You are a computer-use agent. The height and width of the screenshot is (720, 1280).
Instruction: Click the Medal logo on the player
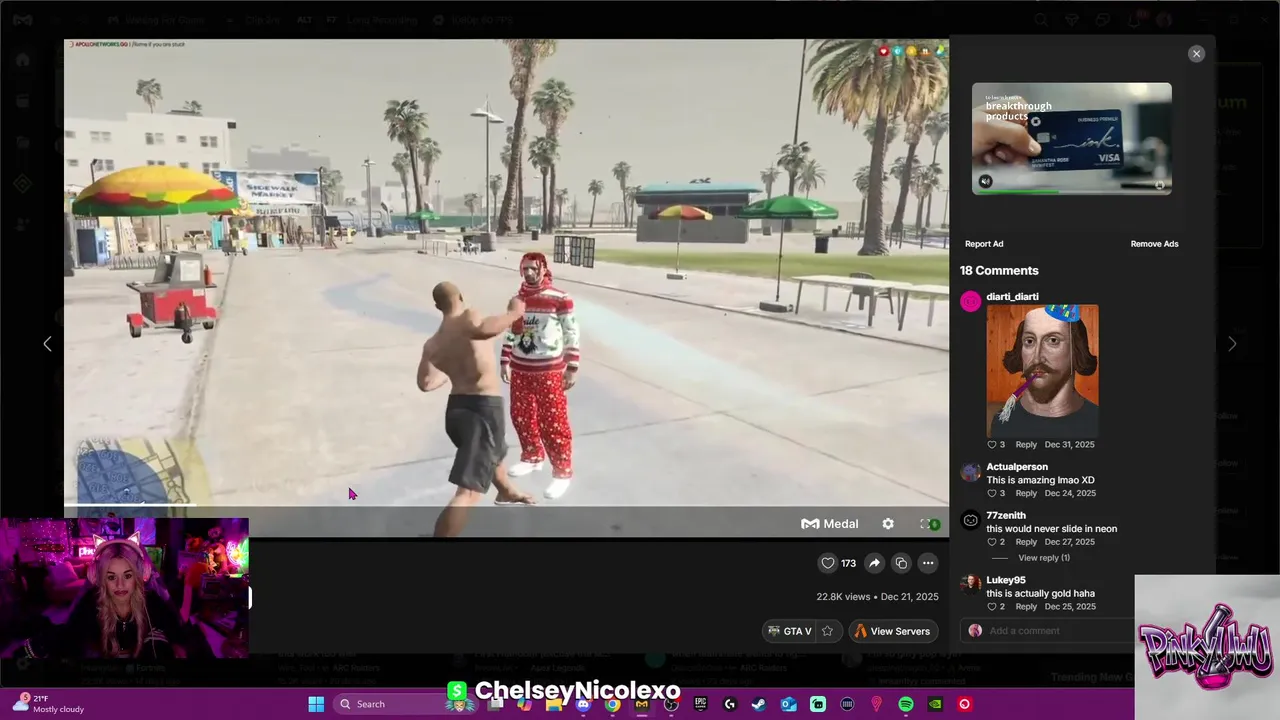pyautogui.click(x=830, y=524)
